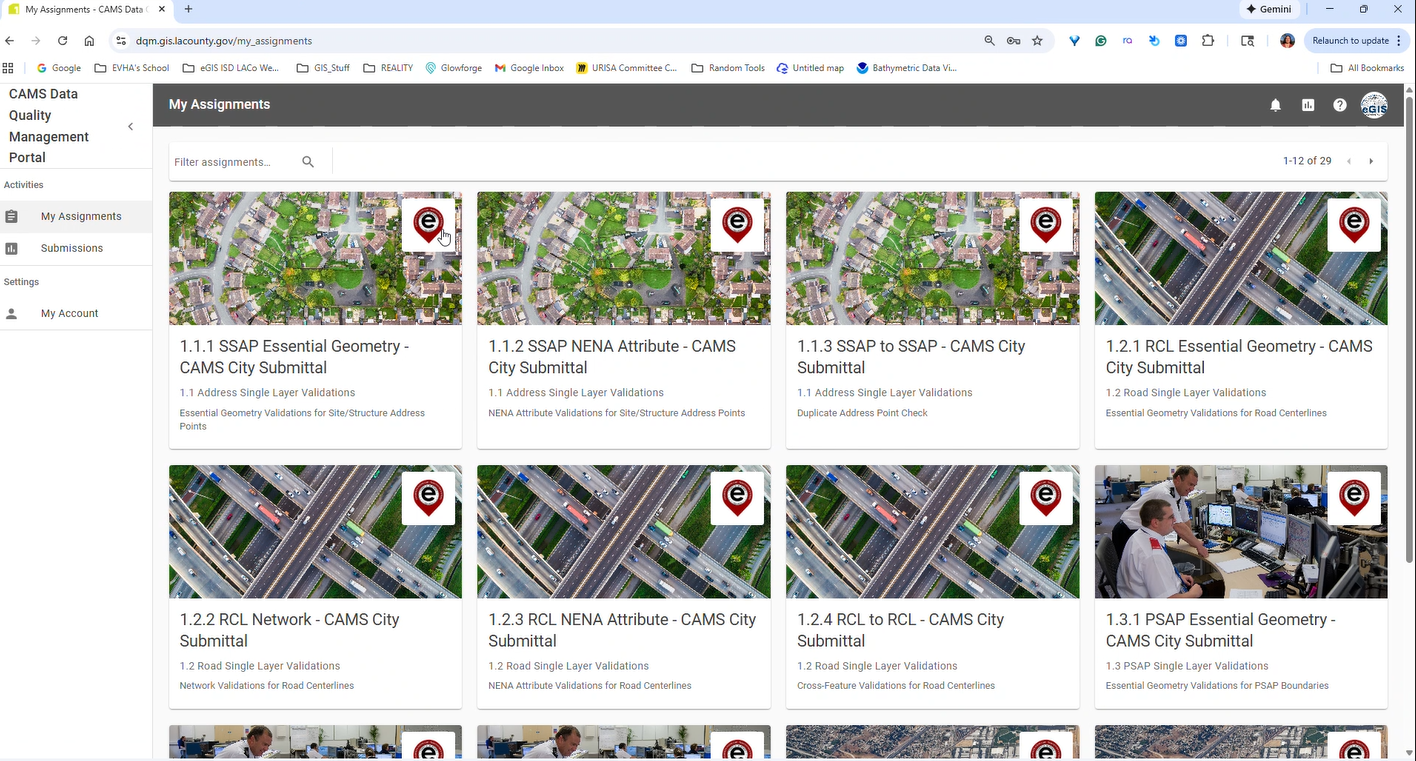Click the 1.2.1 RCL Essential Geometry thumbnail image
Image resolution: width=1416 pixels, height=761 pixels.
click(x=1240, y=258)
